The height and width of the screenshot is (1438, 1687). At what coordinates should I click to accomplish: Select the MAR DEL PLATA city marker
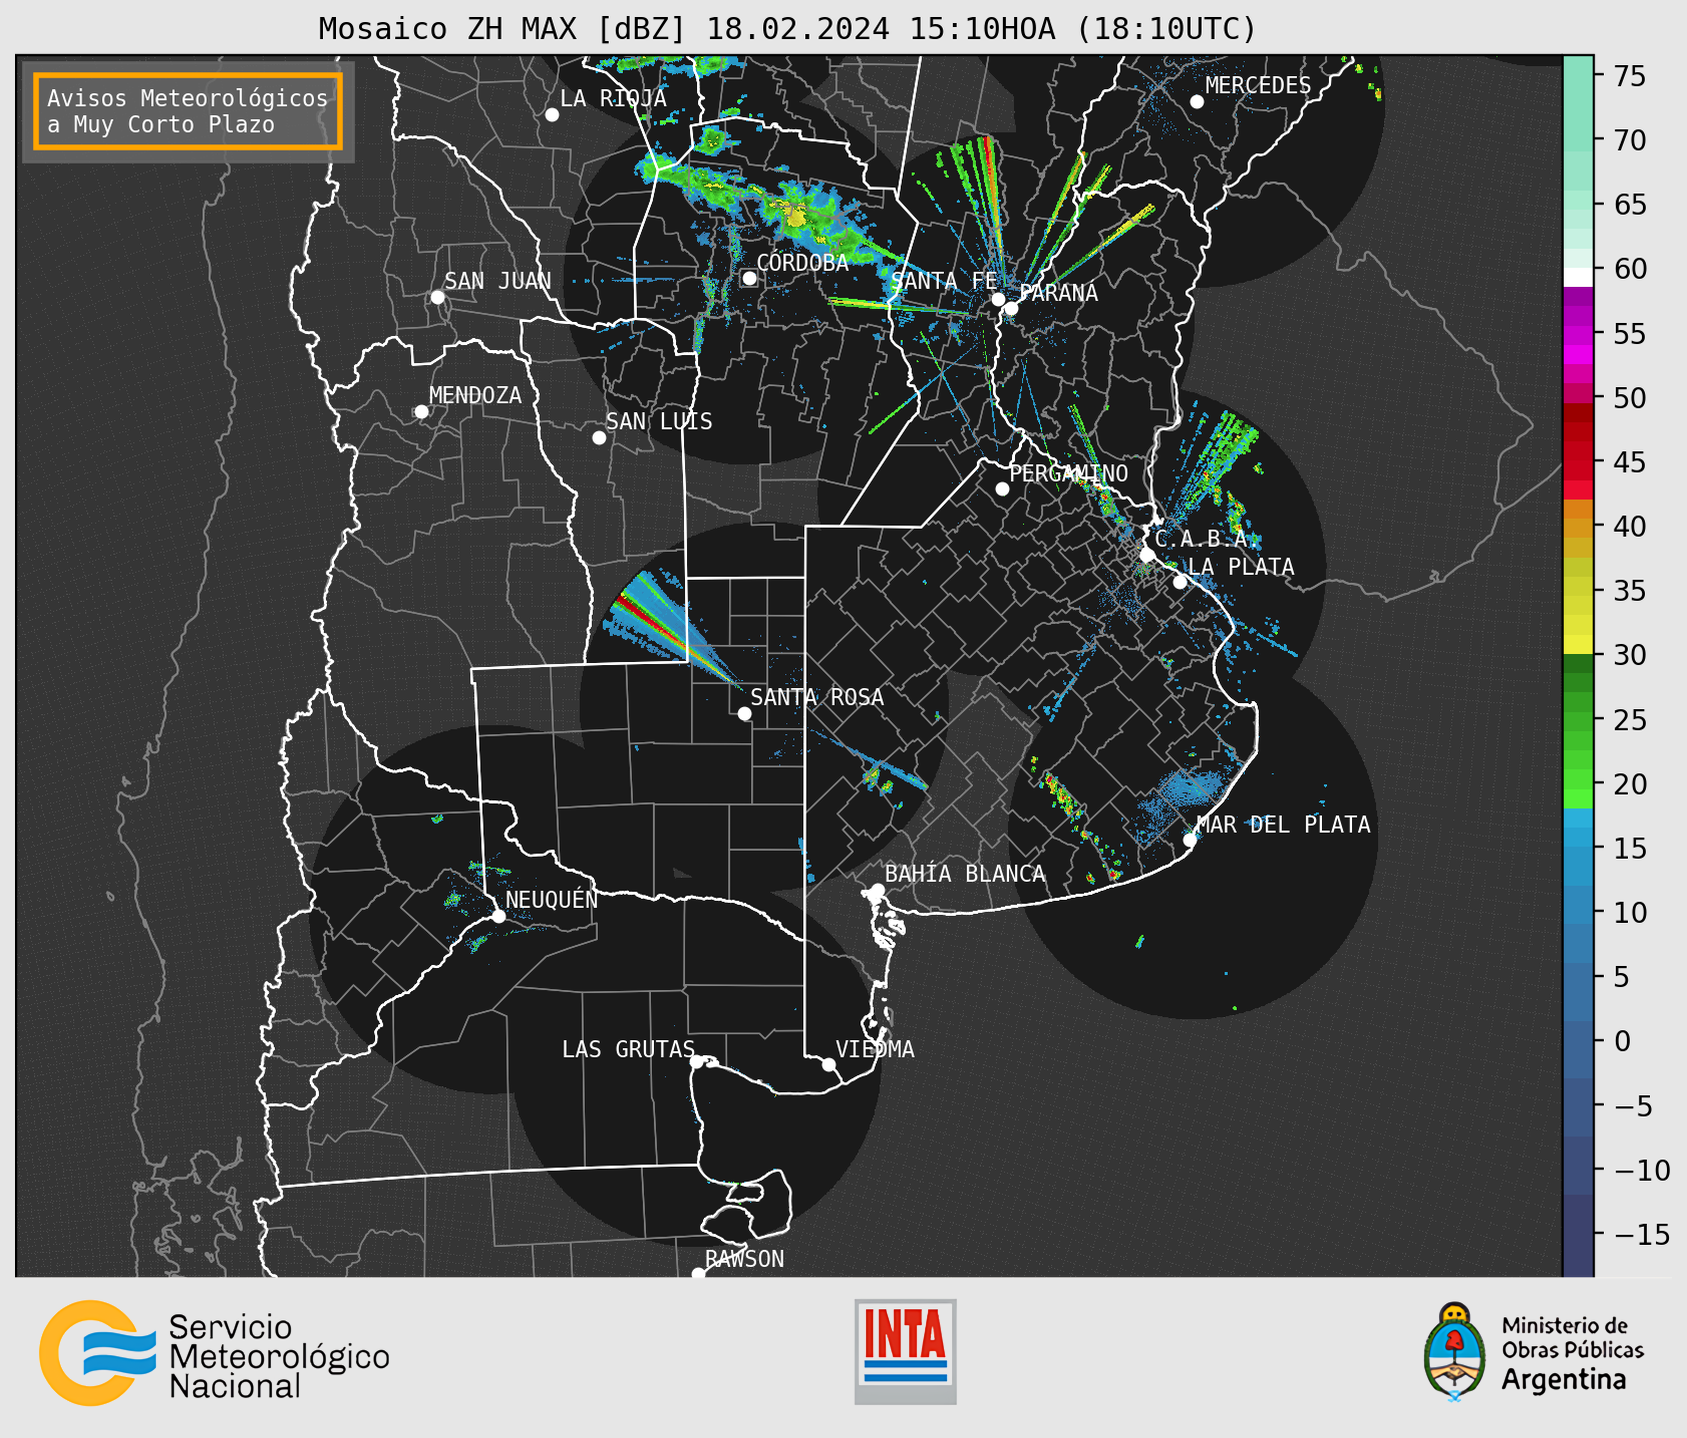pyautogui.click(x=1190, y=840)
